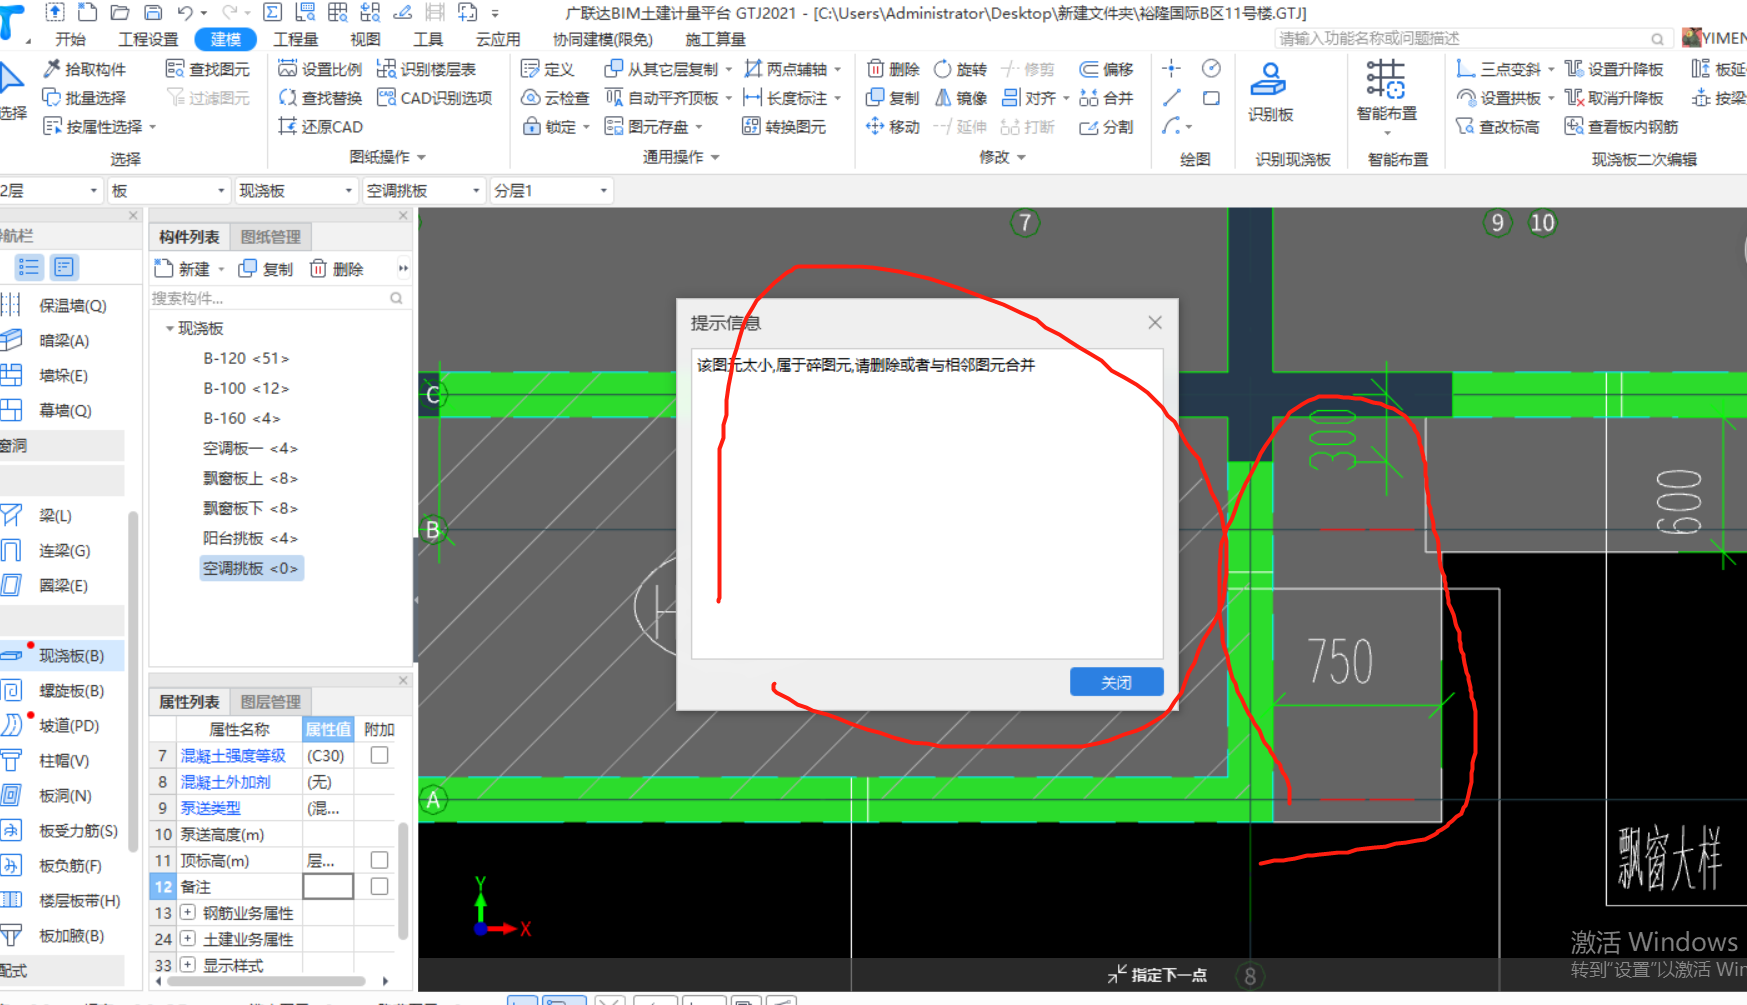1747x1005 pixels.
Task: Click 识别楼层表 recognize floor table
Action: click(426, 69)
